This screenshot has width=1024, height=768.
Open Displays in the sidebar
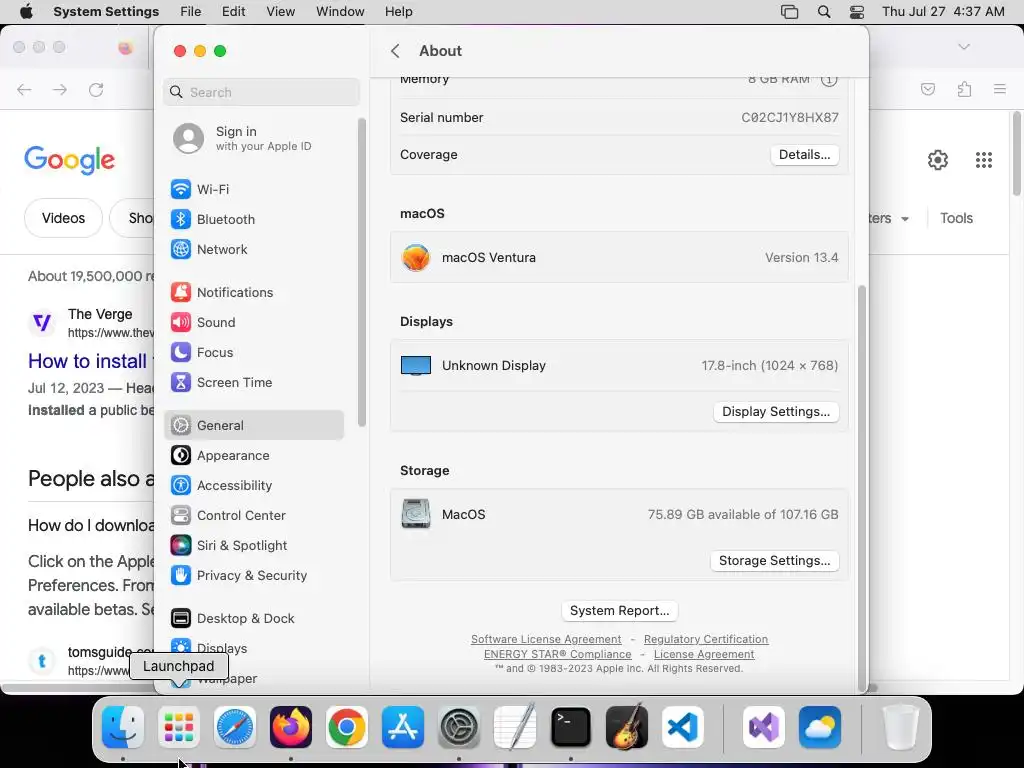pos(253,648)
